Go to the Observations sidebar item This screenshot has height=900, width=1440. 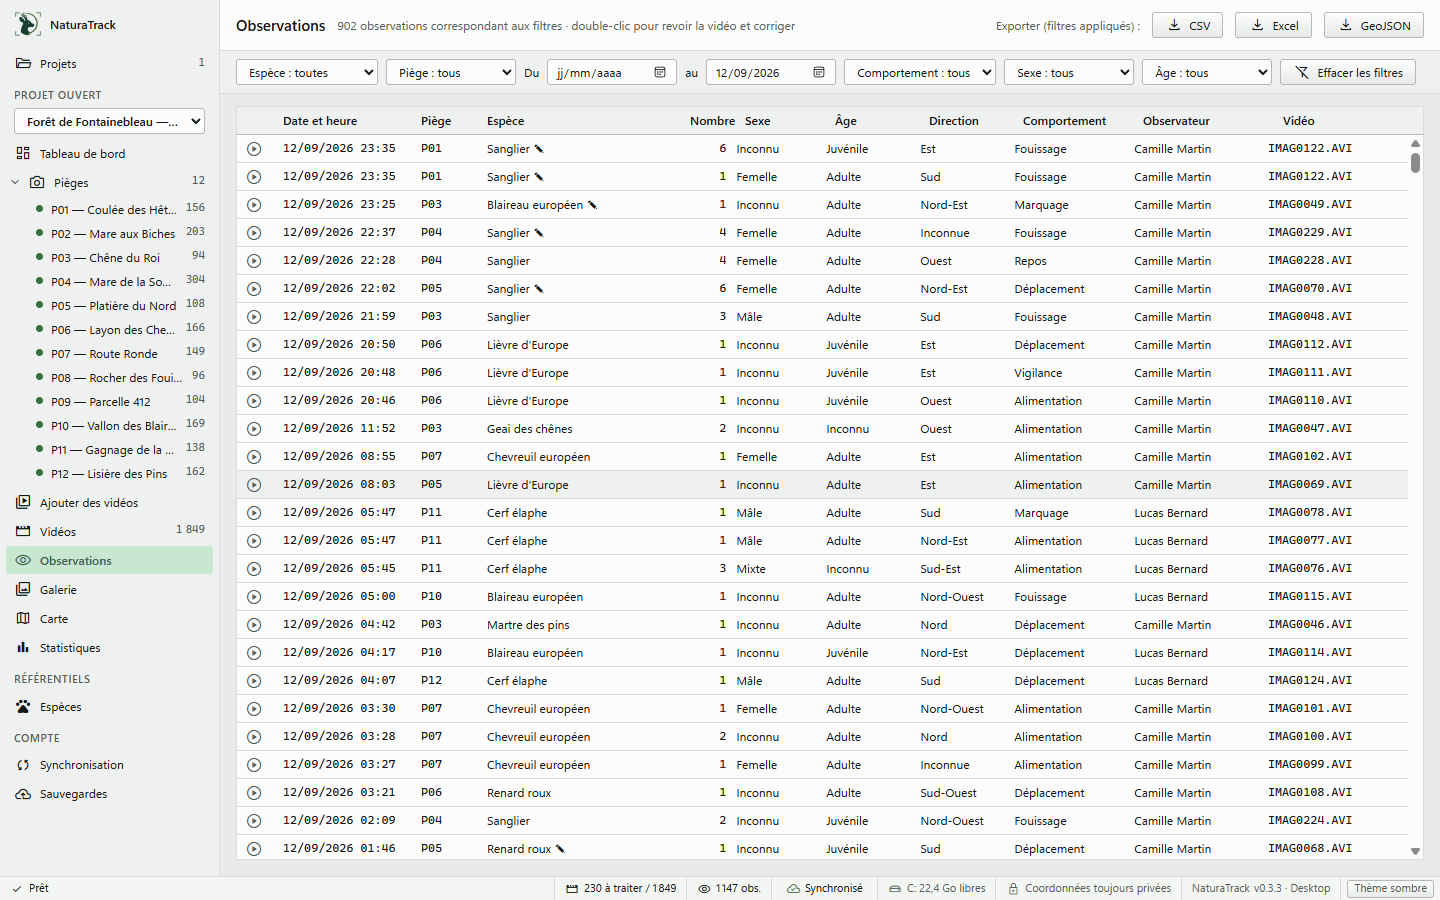tap(109, 560)
